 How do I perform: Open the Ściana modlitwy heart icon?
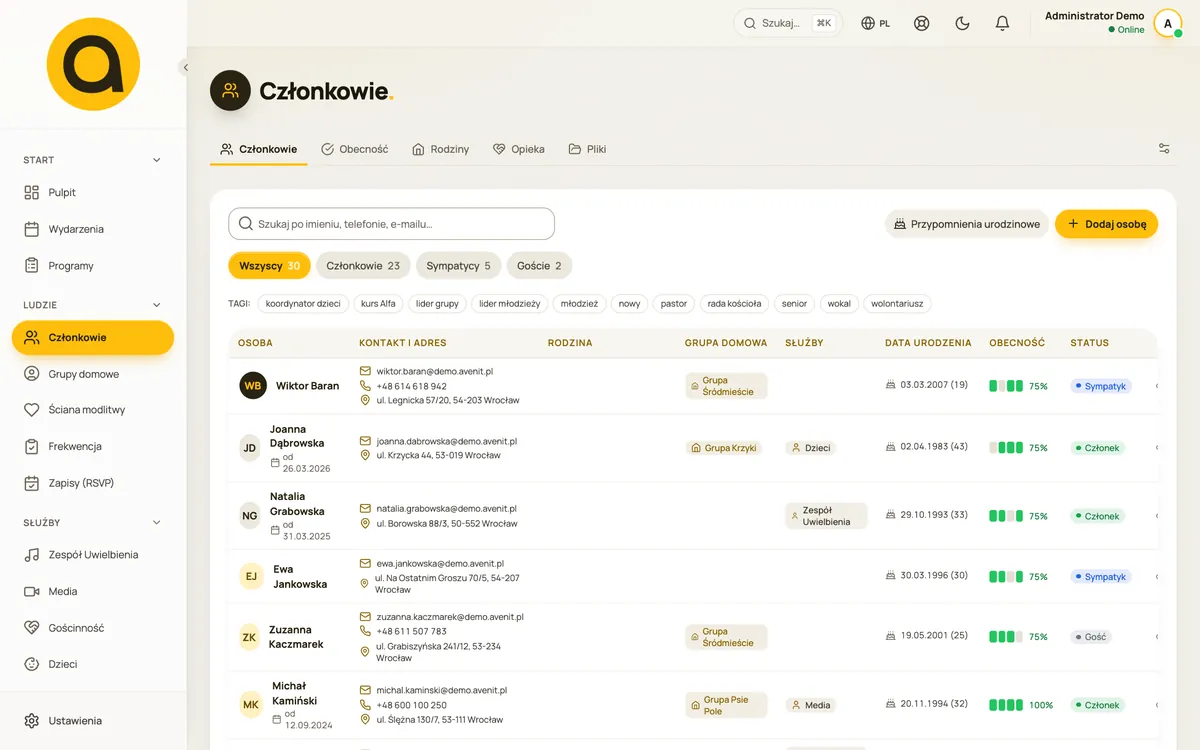click(31, 410)
